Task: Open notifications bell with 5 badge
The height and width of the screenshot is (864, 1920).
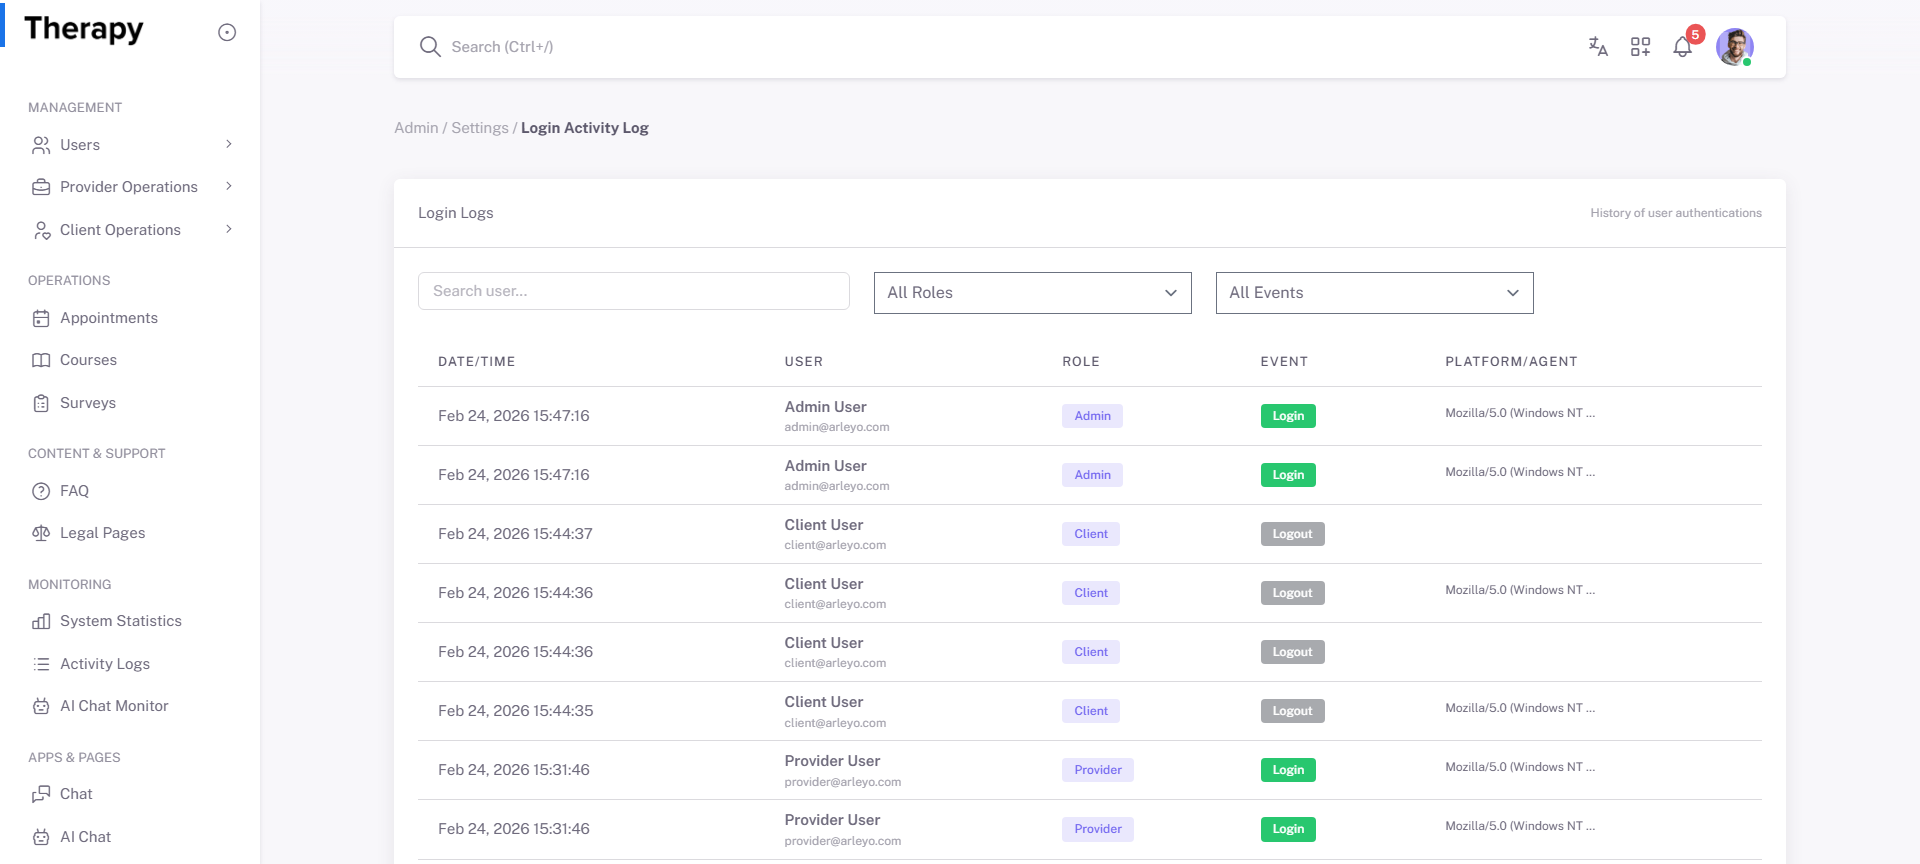Action: point(1684,45)
